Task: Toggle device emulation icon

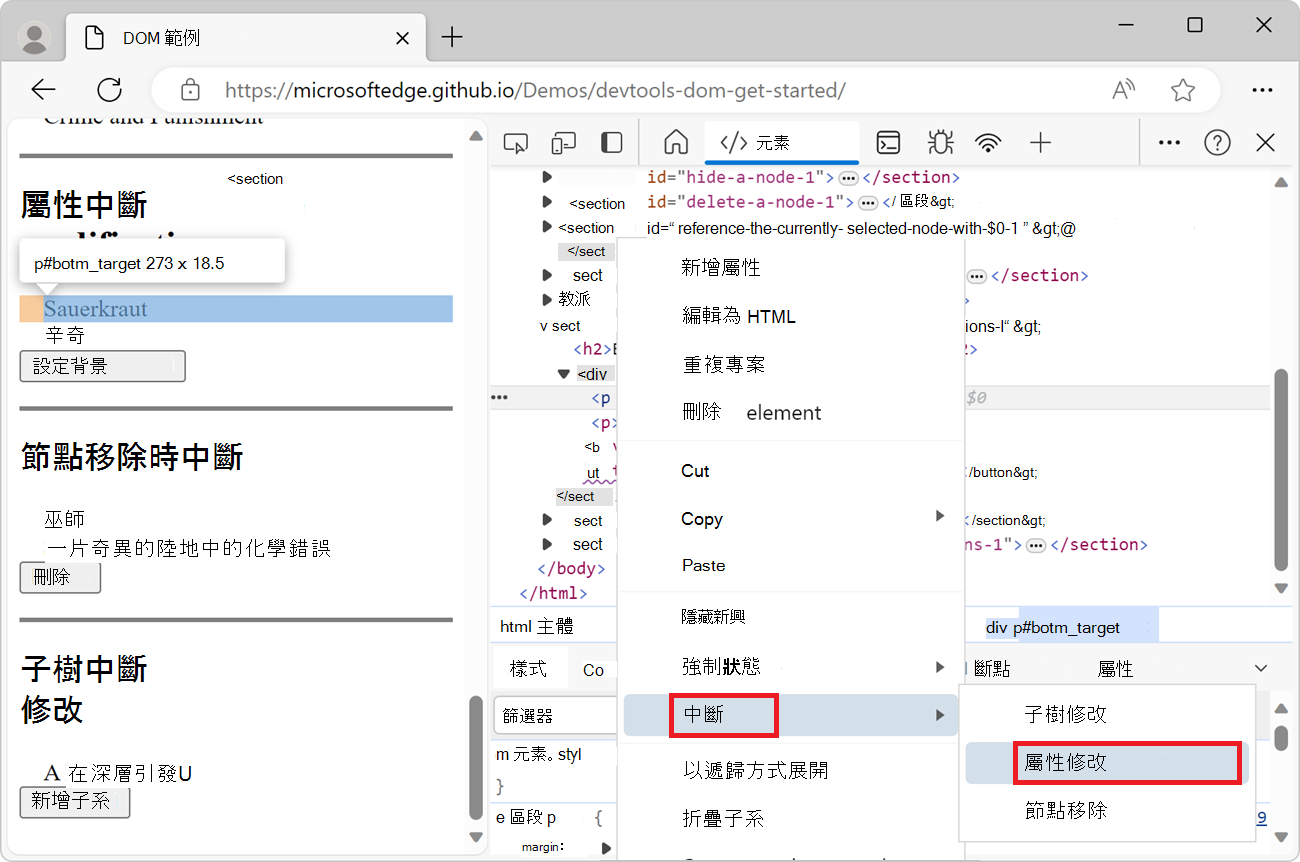Action: (x=564, y=143)
